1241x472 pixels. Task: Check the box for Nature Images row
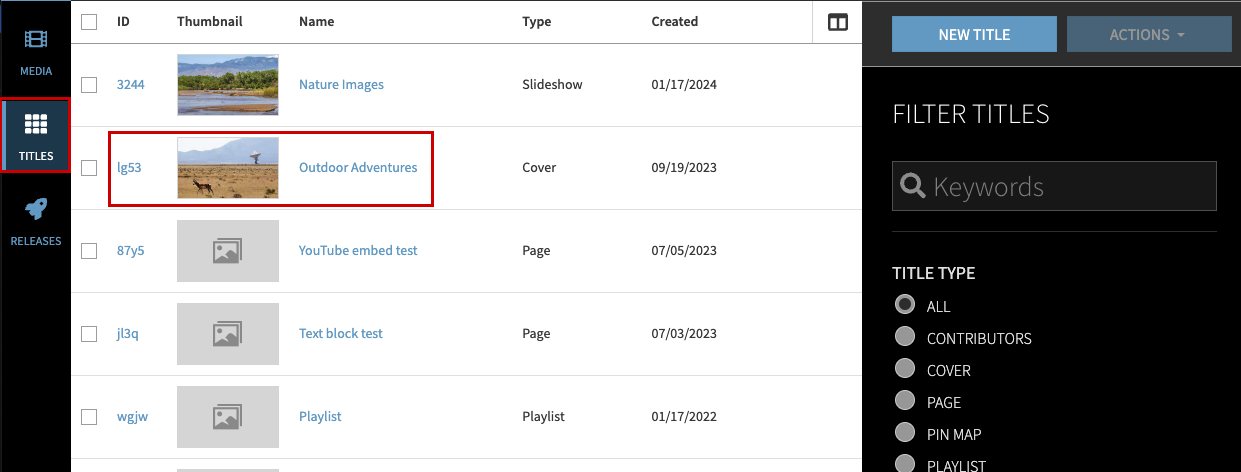[89, 85]
